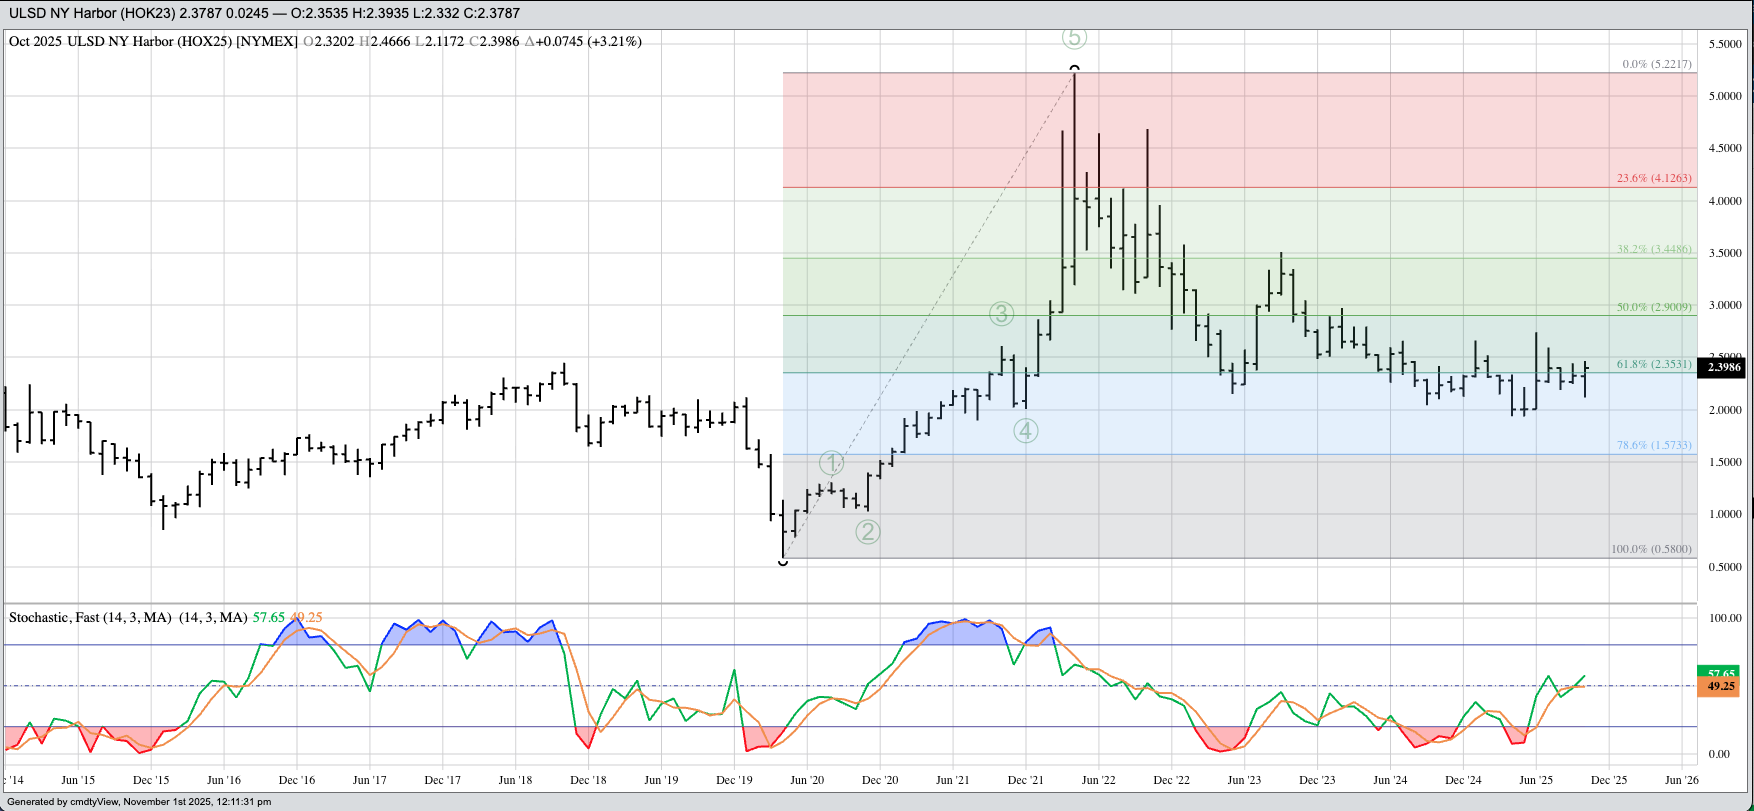The width and height of the screenshot is (1754, 811).
Task: Click the 100.0% (0.5800) retracement label
Action: click(1651, 549)
